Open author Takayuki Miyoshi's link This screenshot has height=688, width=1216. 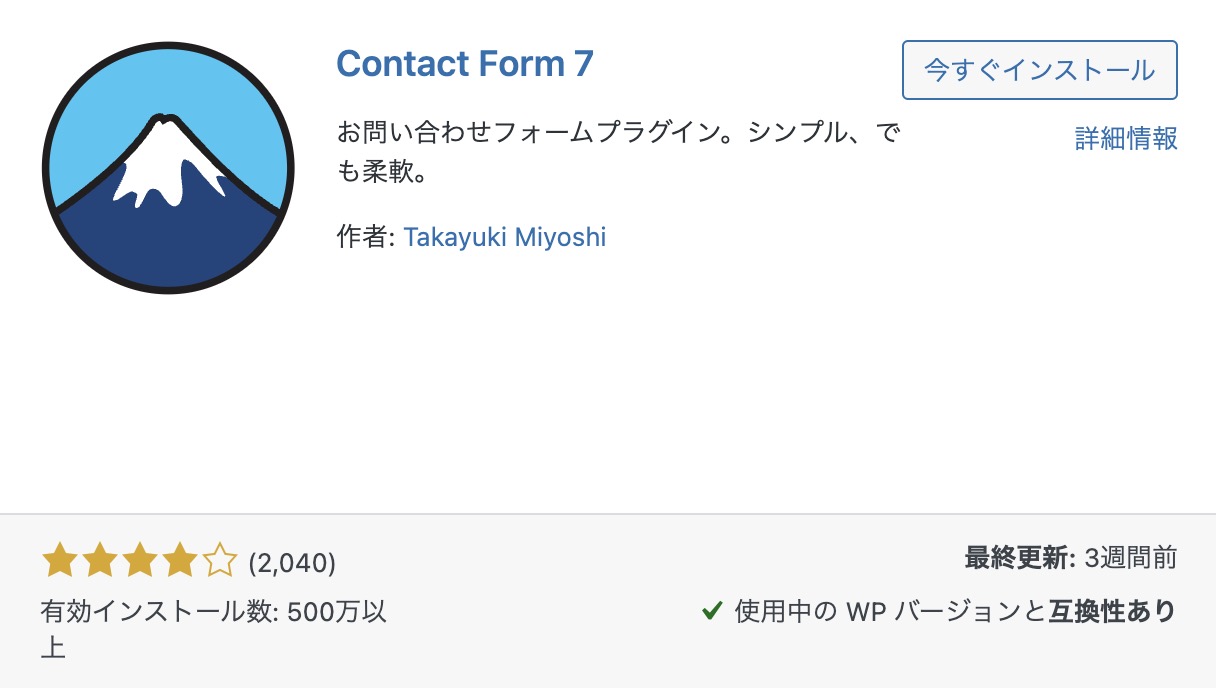[505, 238]
